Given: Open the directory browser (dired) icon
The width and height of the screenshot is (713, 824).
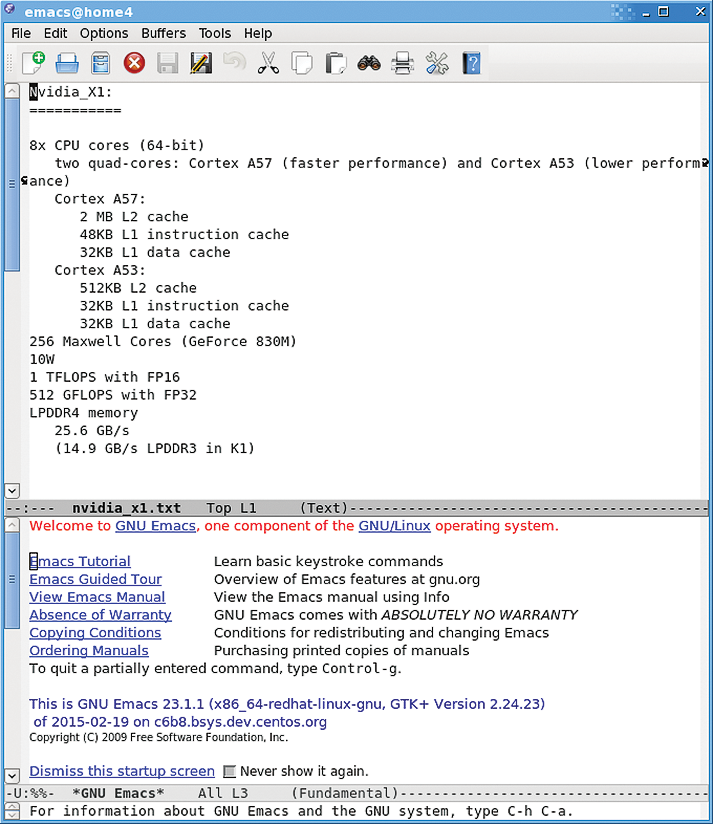Looking at the screenshot, I should 100,64.
